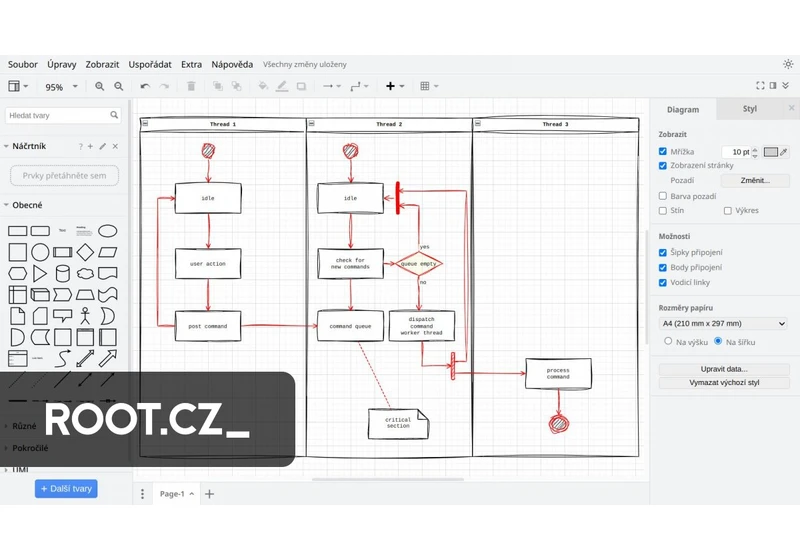Click the fullscreen icon
800x560 pixels.
point(760,86)
